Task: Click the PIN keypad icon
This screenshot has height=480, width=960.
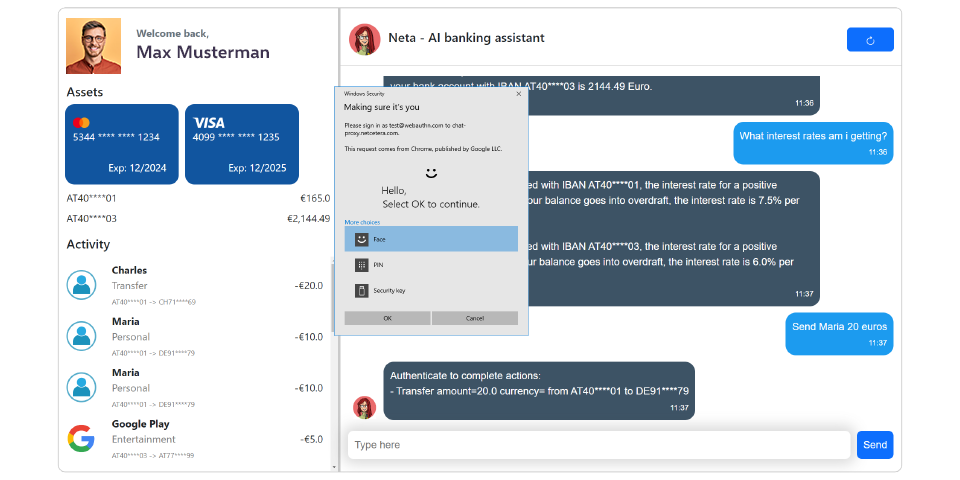Action: pyautogui.click(x=361, y=265)
